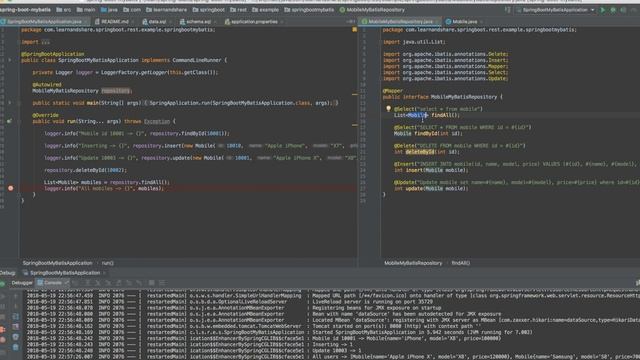Click the java folder breadcrumb
This screenshot has width=640, height=360.
[109, 10]
